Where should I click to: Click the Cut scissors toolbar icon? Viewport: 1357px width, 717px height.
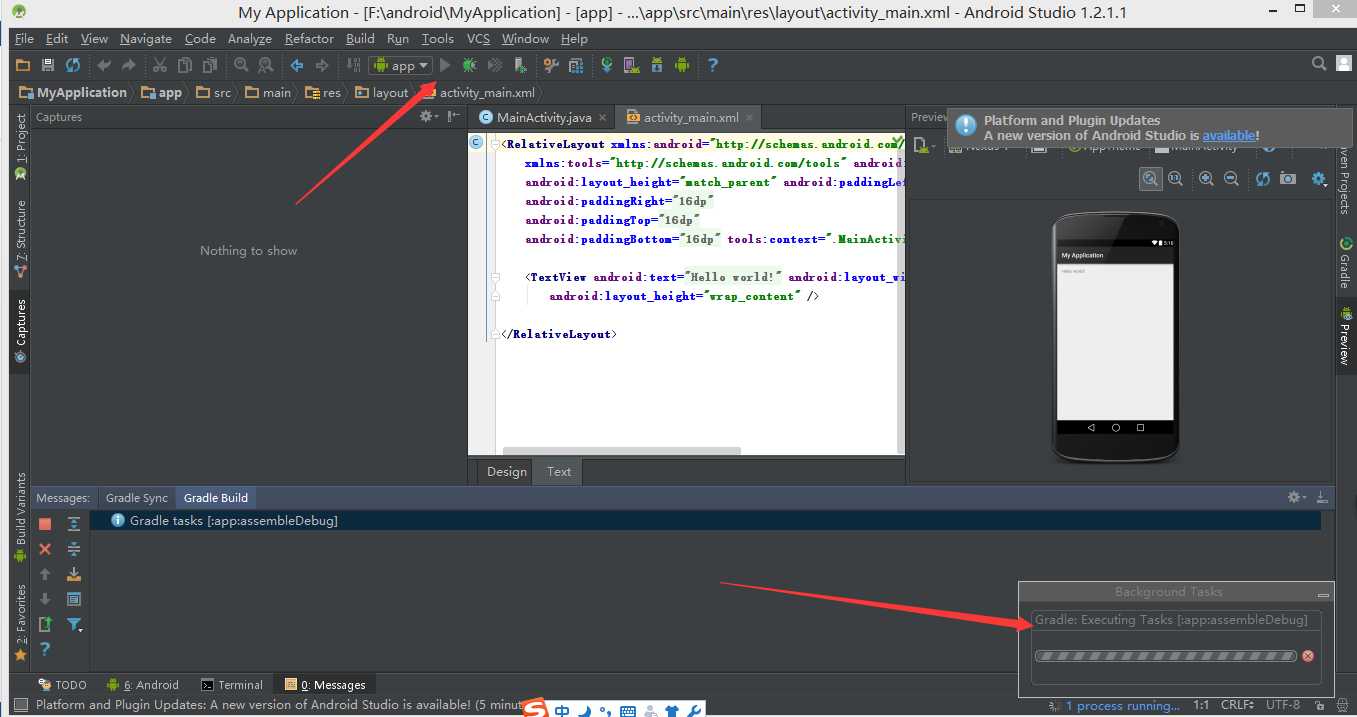point(159,65)
